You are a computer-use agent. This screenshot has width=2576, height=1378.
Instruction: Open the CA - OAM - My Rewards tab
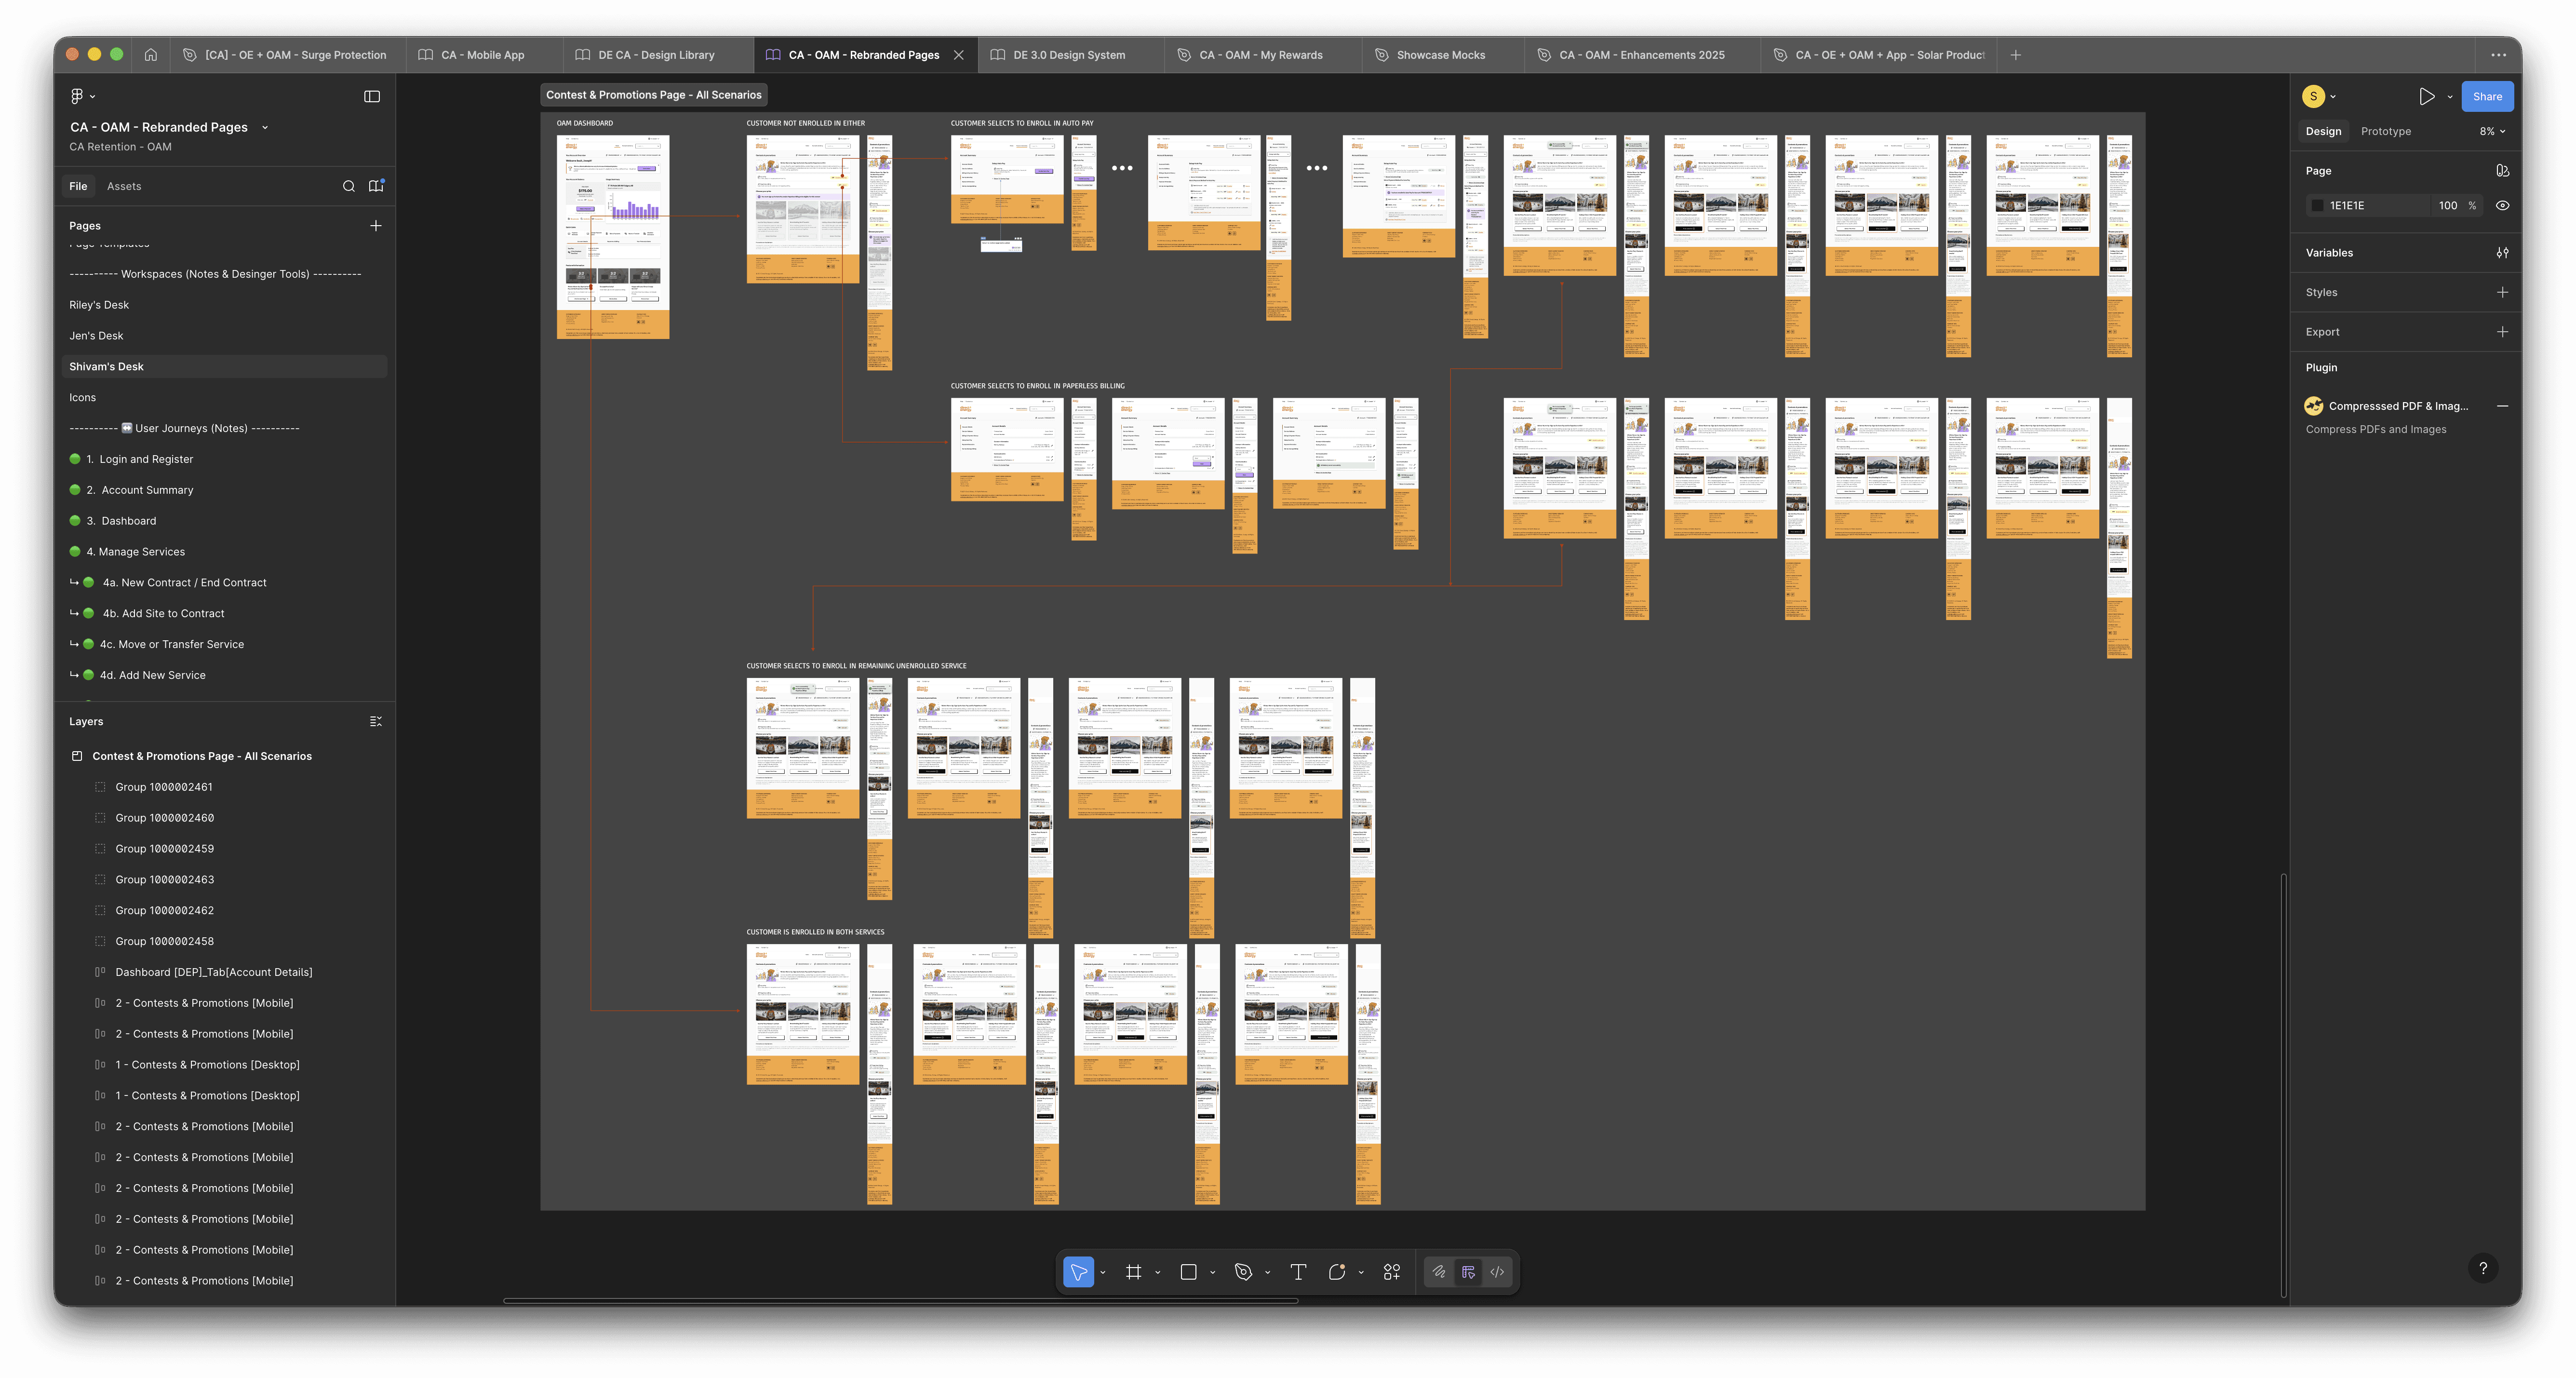pyautogui.click(x=1261, y=55)
